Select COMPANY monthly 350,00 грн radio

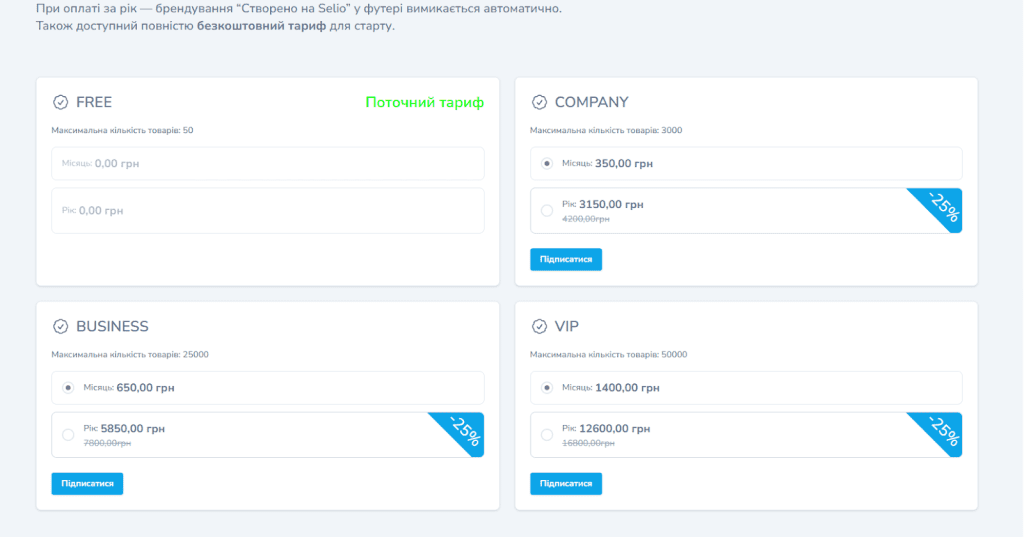click(x=546, y=163)
